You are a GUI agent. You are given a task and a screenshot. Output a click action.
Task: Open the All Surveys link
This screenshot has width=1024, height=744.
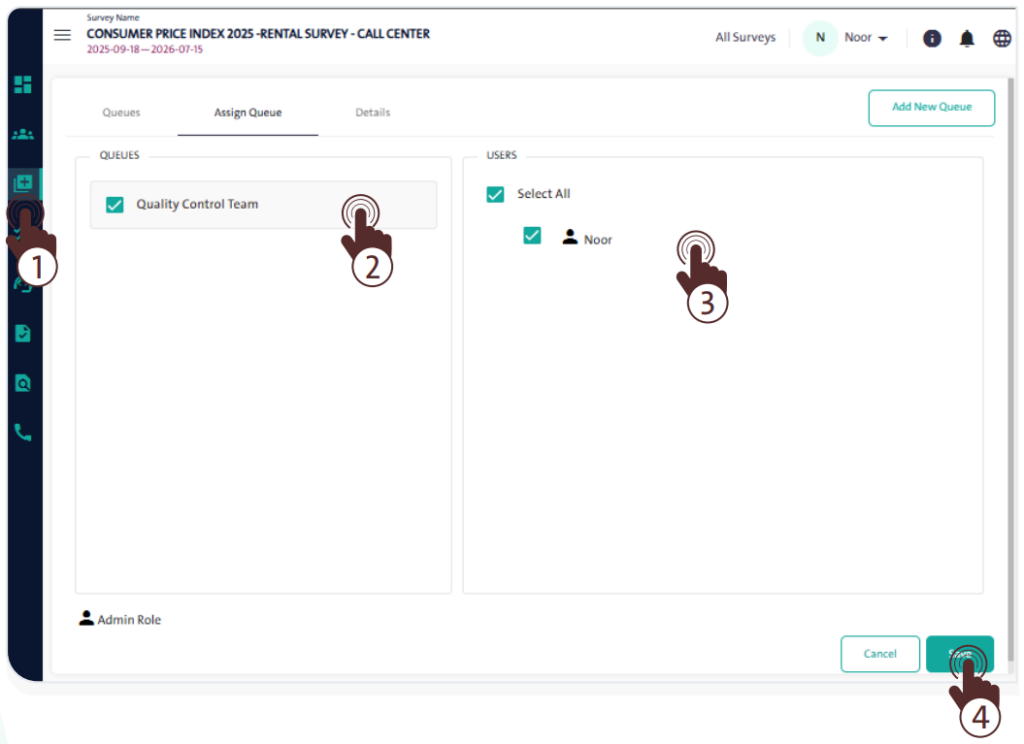pyautogui.click(x=745, y=38)
